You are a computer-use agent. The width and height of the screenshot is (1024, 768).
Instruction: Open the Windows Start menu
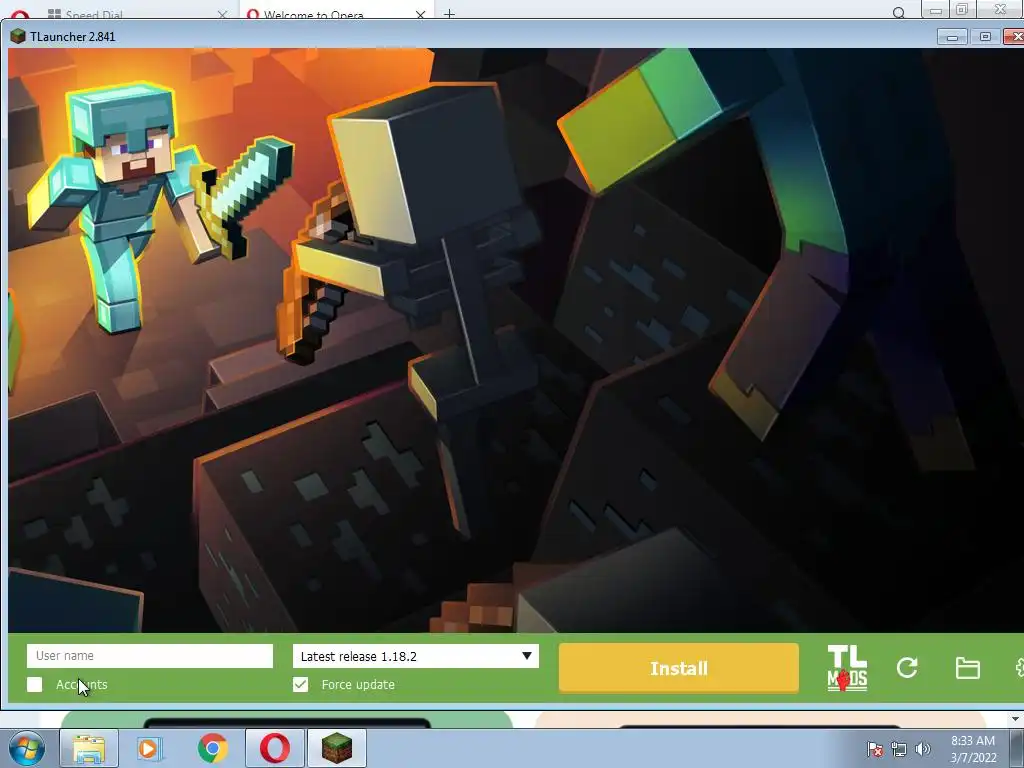pos(27,748)
